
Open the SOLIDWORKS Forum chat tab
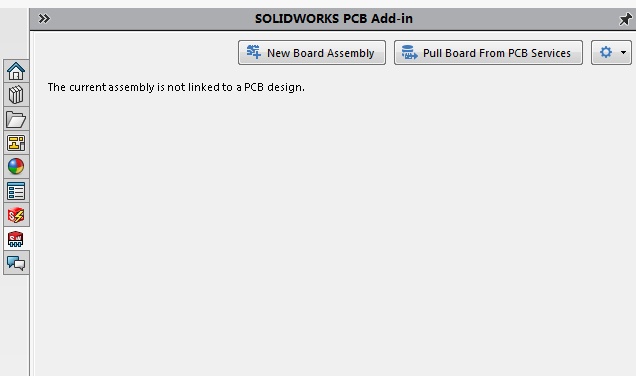[x=16, y=263]
